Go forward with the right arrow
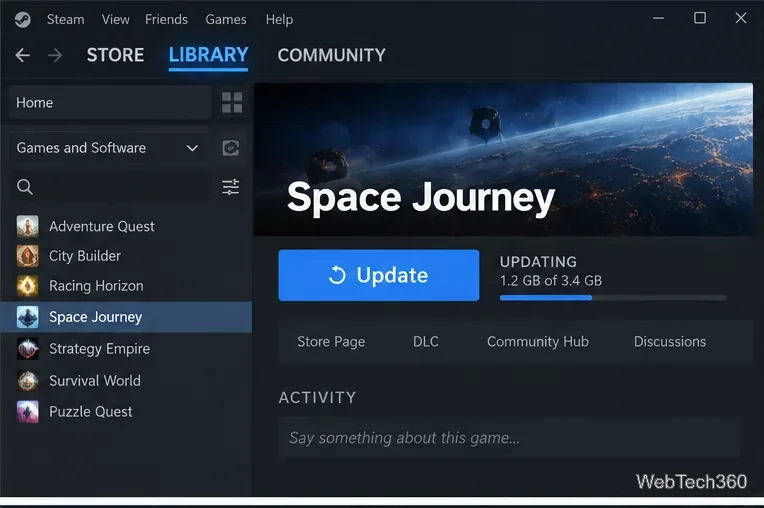Screen dimensions: 764x508 [55, 55]
